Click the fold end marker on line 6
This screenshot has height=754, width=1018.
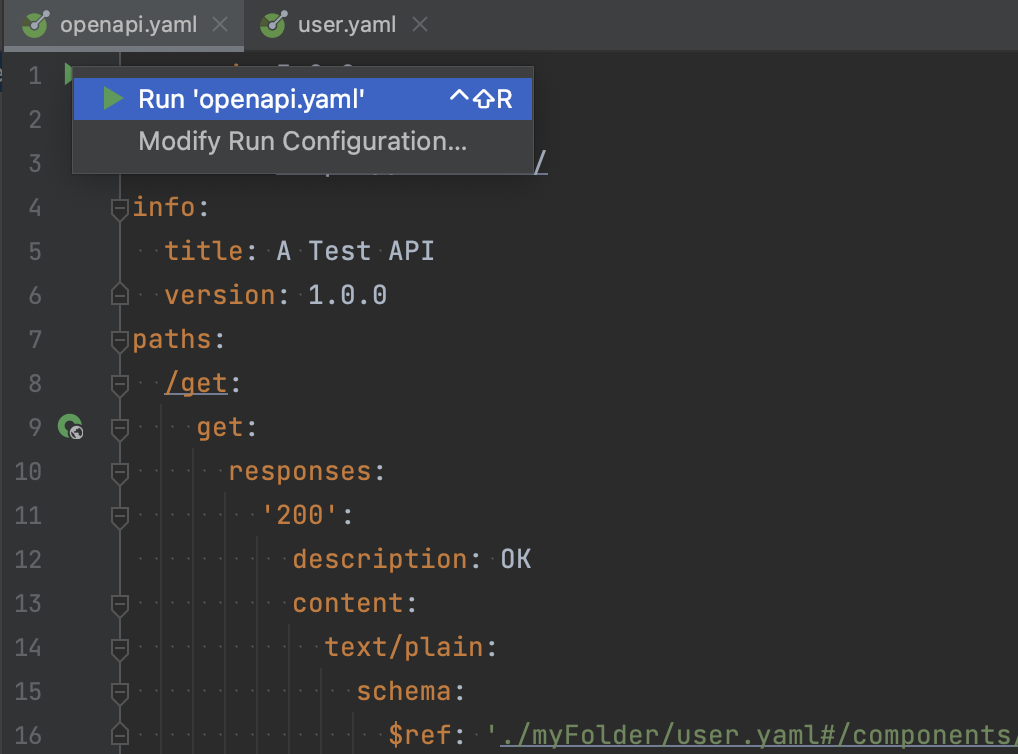click(x=119, y=294)
